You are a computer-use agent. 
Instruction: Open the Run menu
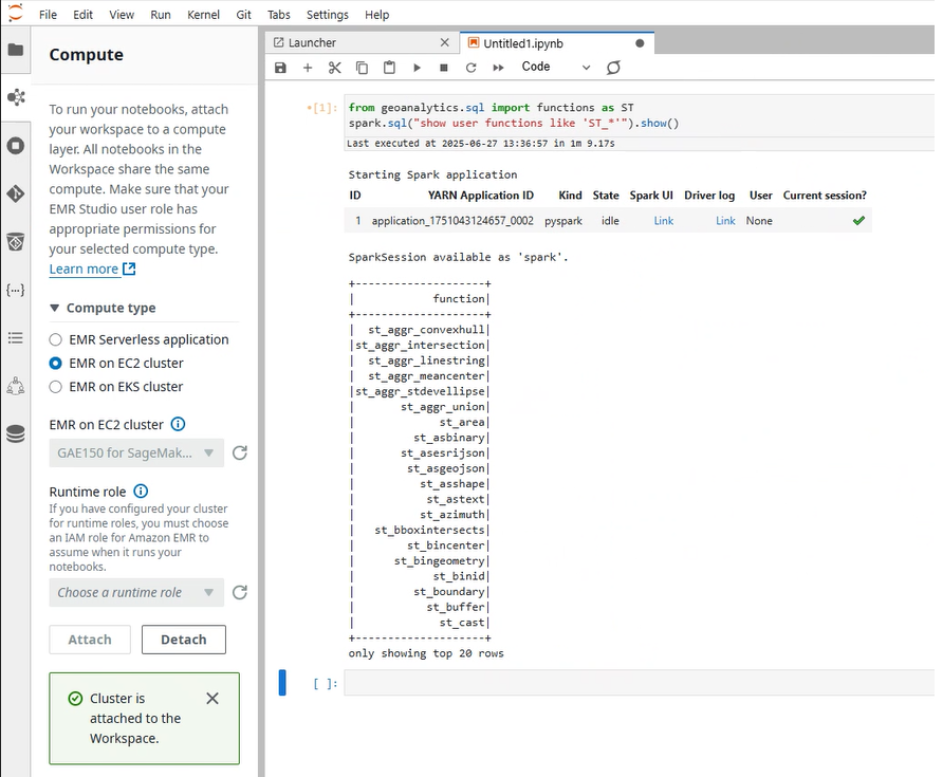point(160,14)
